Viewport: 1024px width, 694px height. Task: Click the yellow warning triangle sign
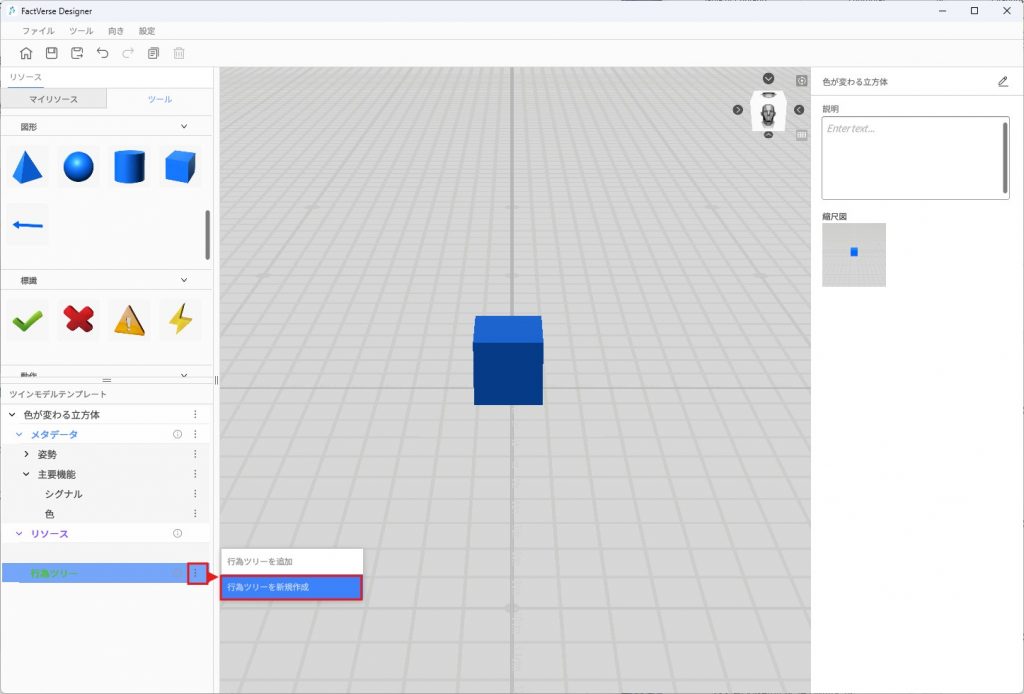pos(129,320)
